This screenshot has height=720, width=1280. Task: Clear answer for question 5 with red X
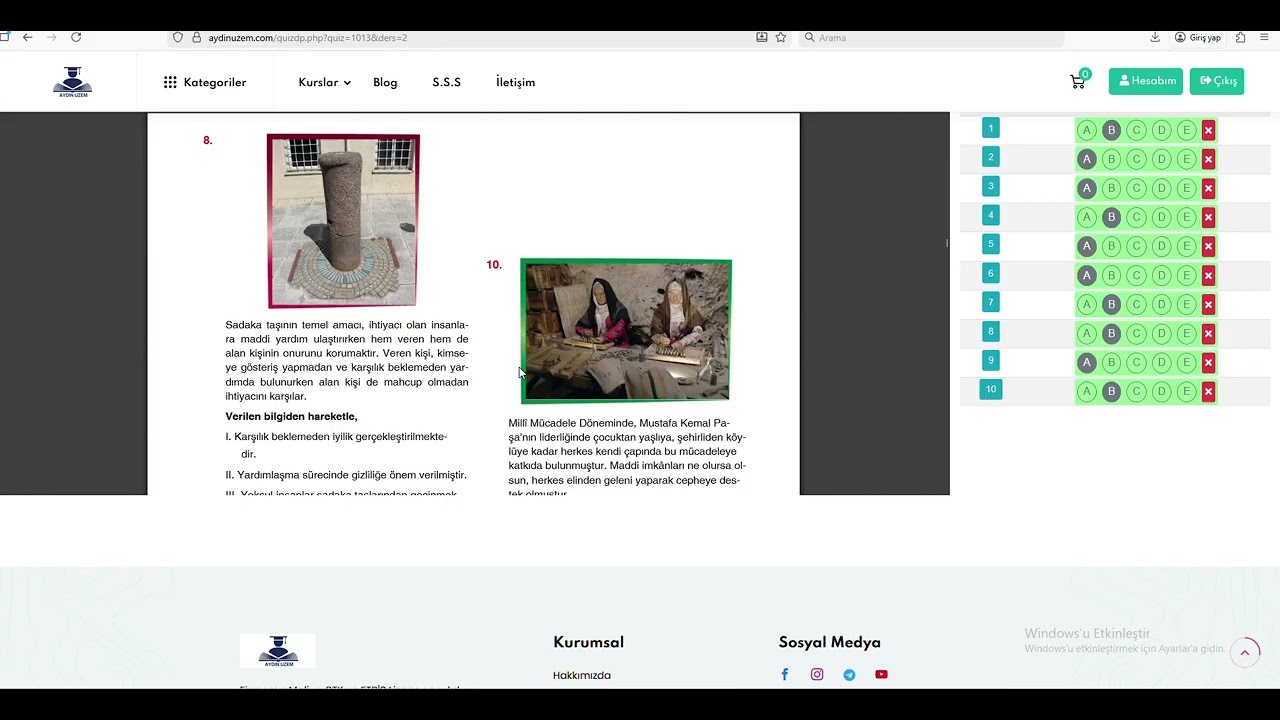tap(1208, 246)
